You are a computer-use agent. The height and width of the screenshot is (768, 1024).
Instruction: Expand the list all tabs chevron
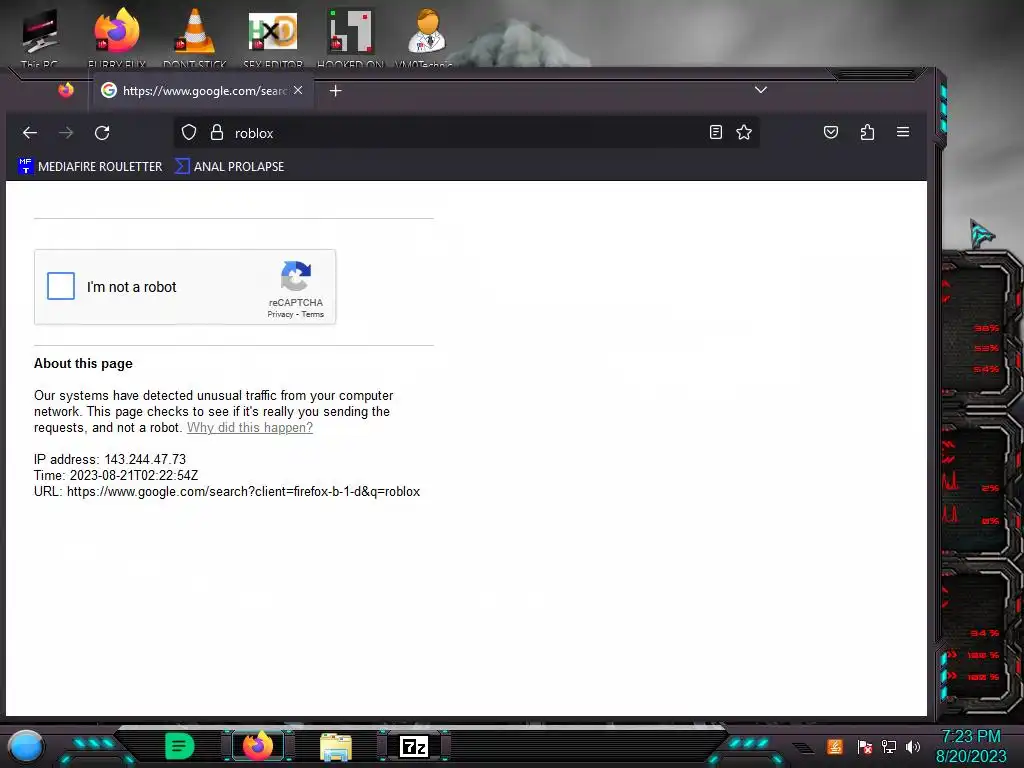(761, 89)
